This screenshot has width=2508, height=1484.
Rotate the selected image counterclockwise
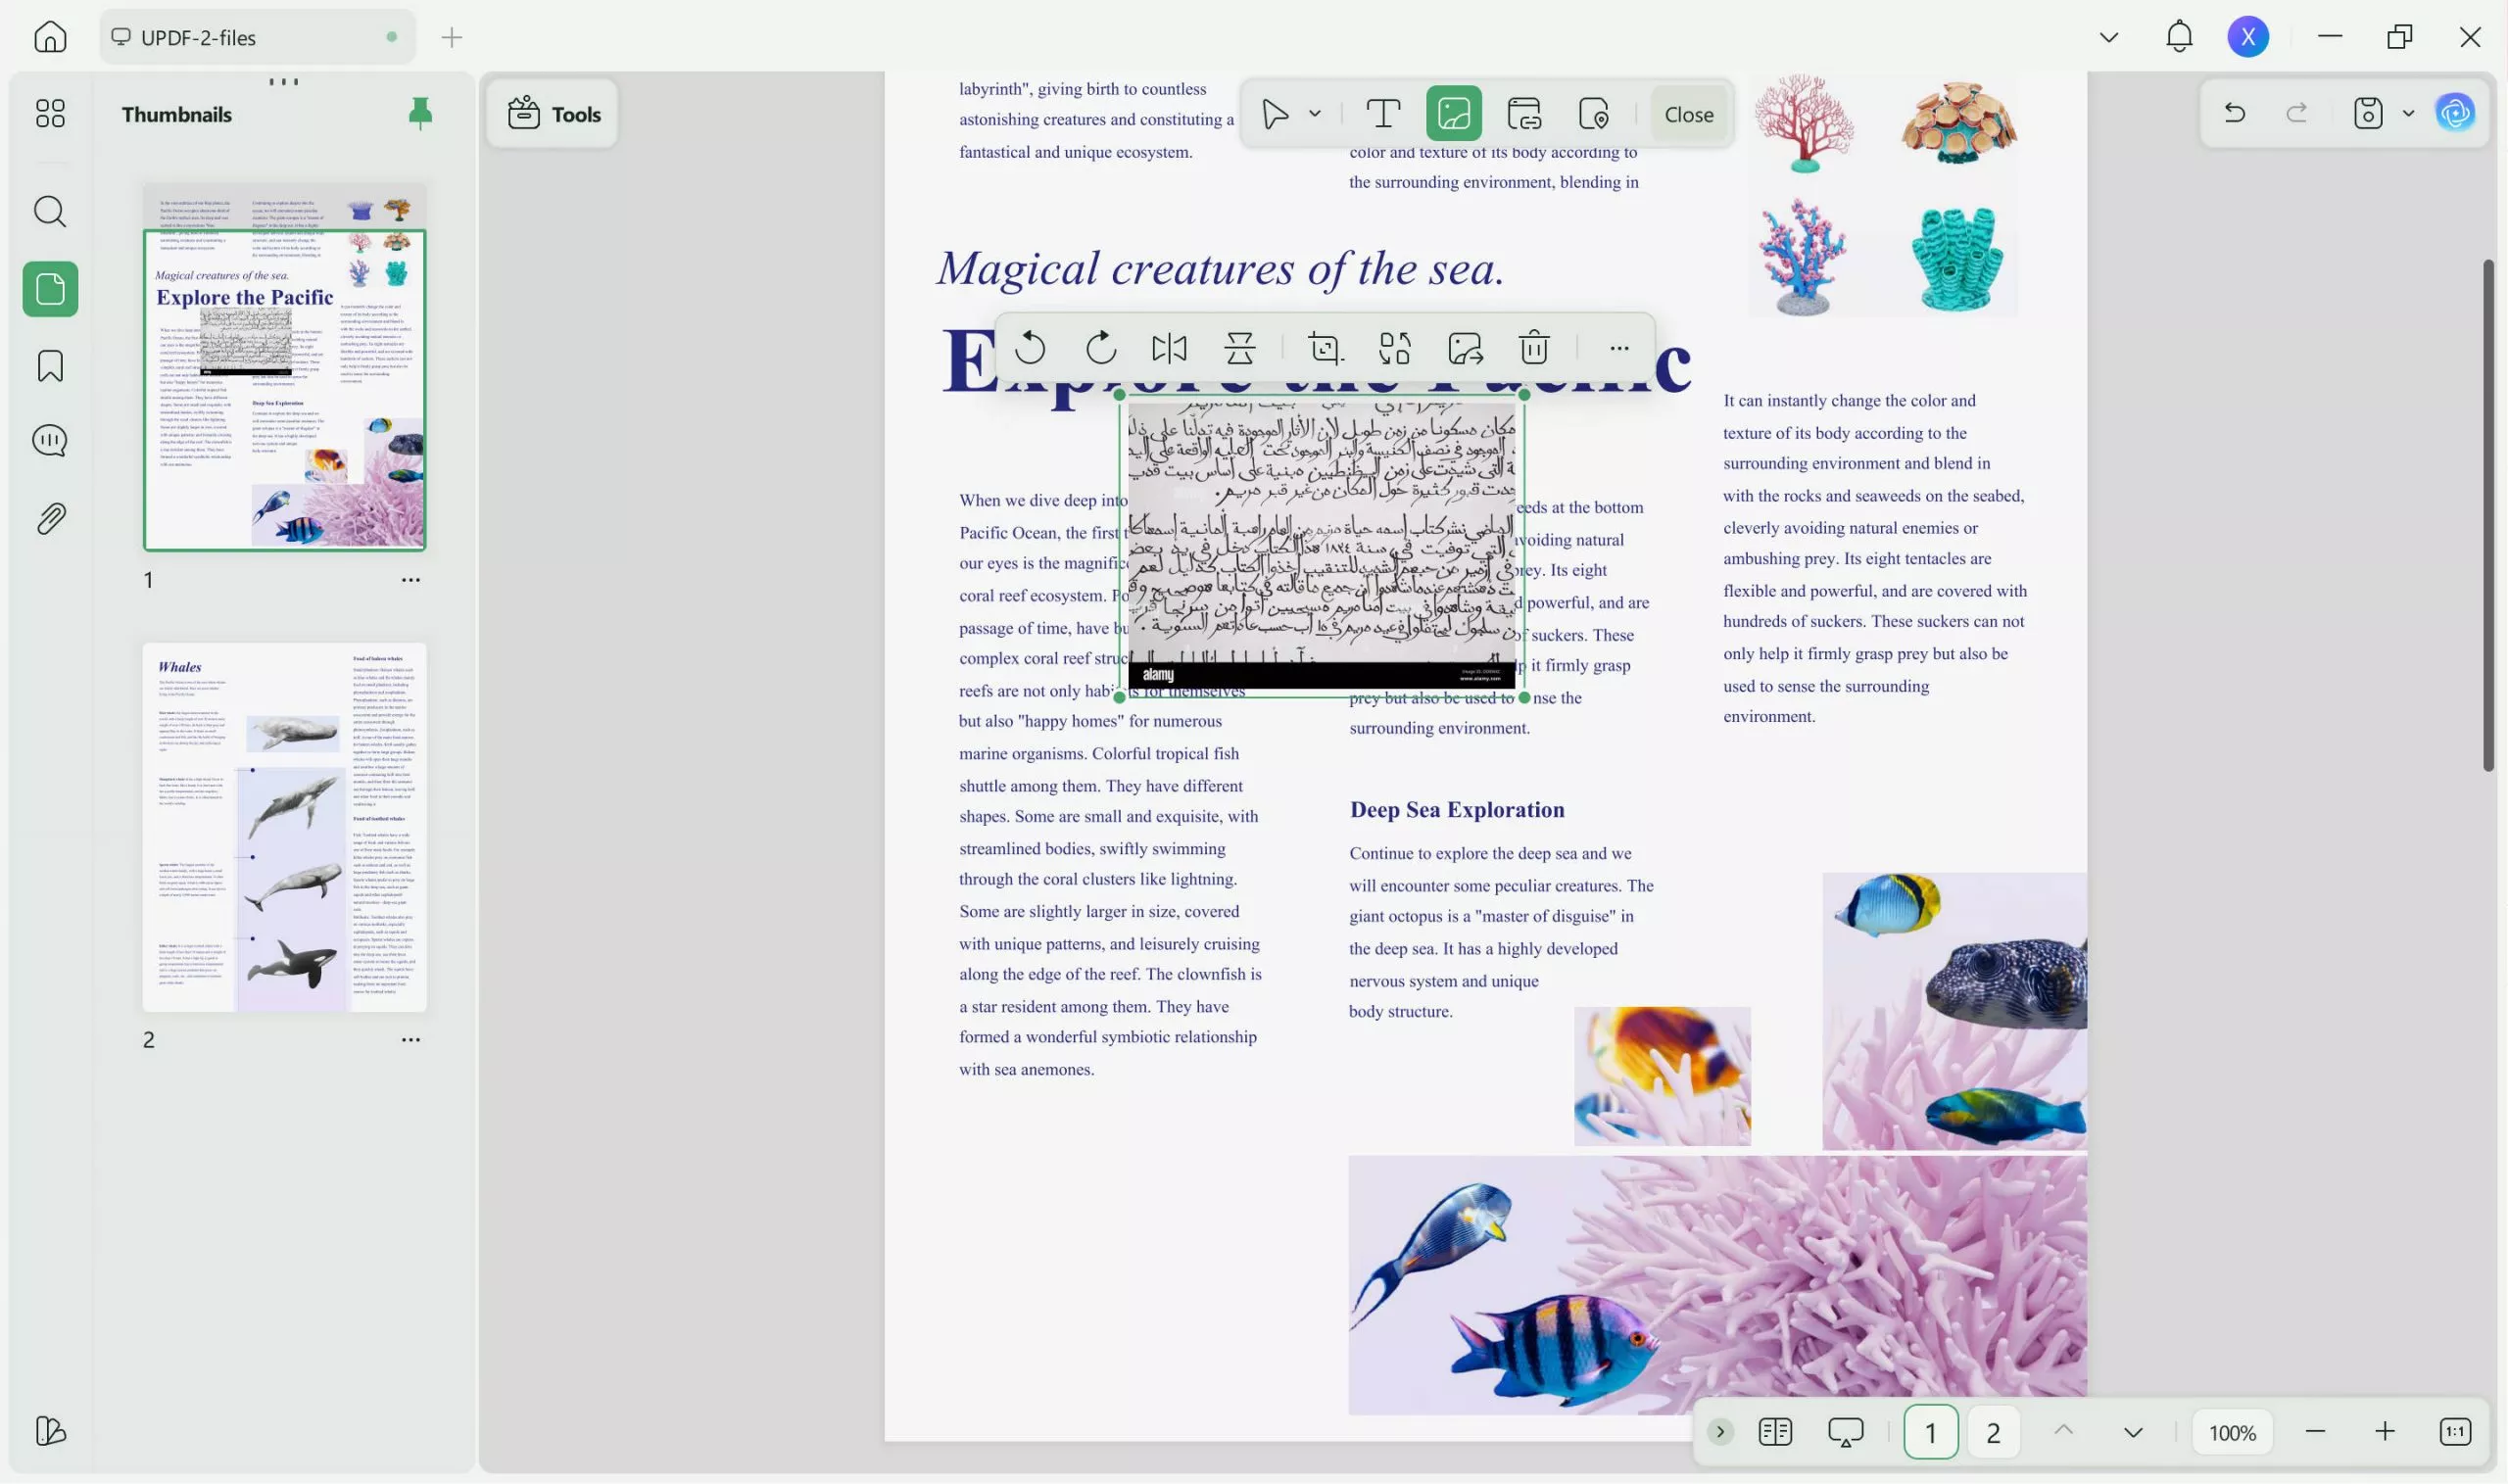pos(1030,348)
